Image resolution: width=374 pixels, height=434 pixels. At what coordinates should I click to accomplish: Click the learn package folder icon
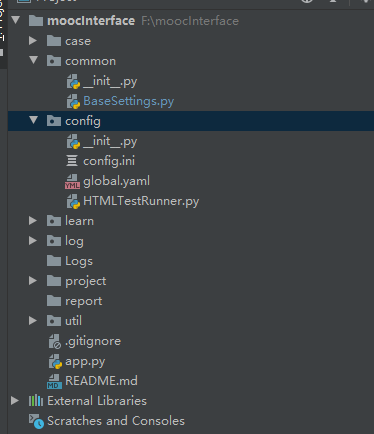point(54,221)
